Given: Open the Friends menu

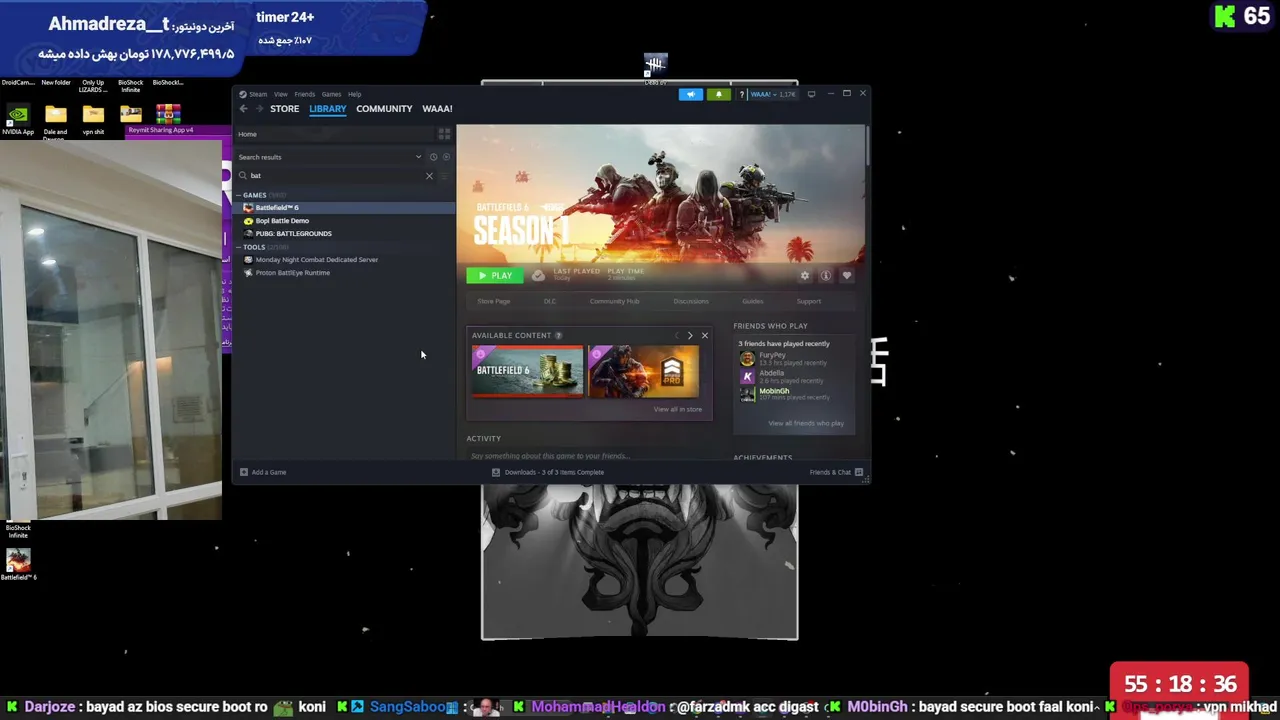Looking at the screenshot, I should 305,94.
